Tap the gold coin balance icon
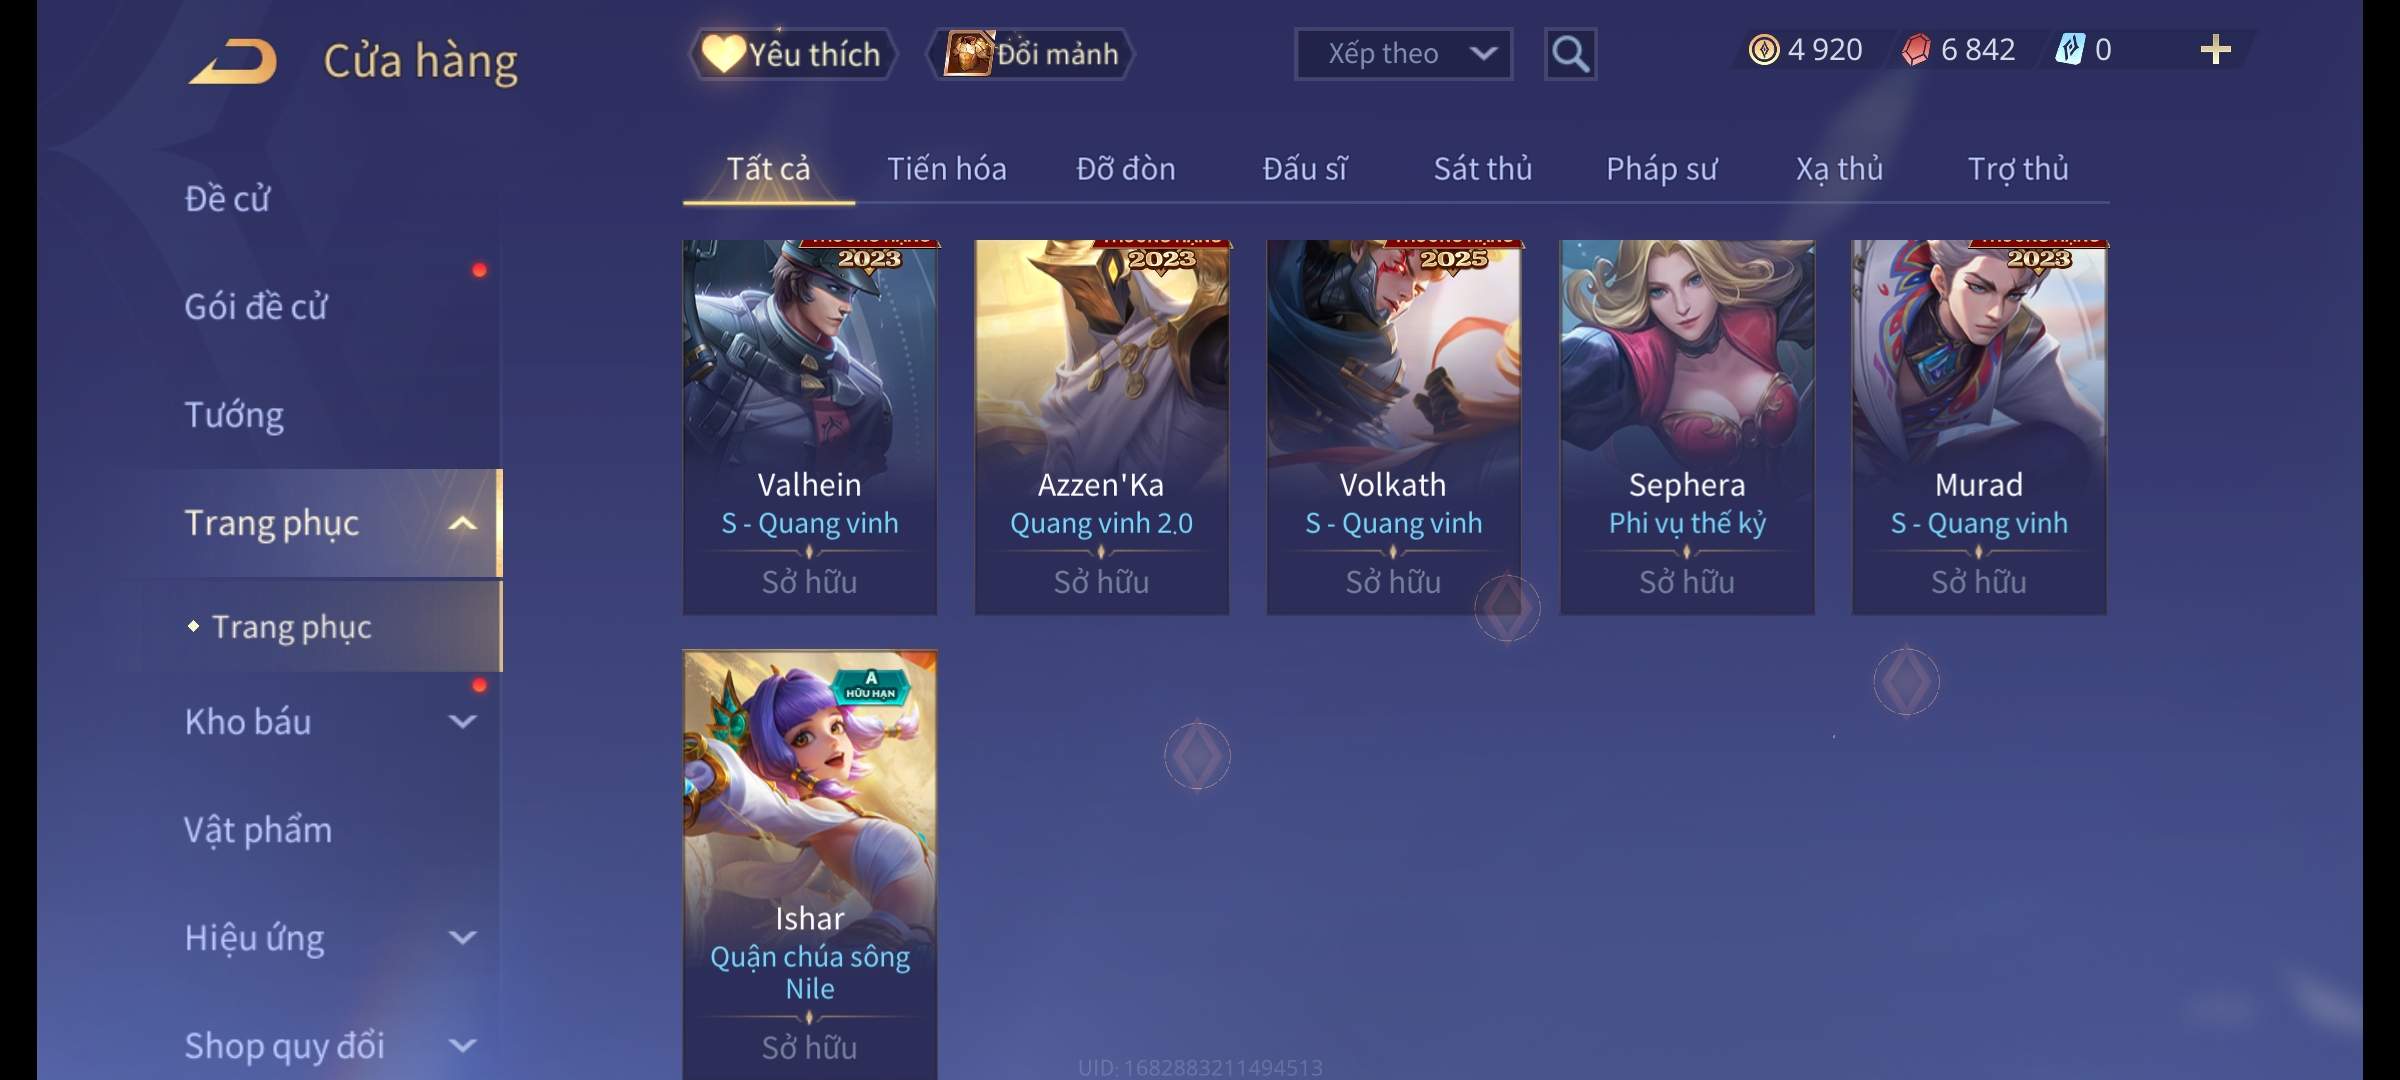This screenshot has width=2400, height=1080. point(1763,50)
